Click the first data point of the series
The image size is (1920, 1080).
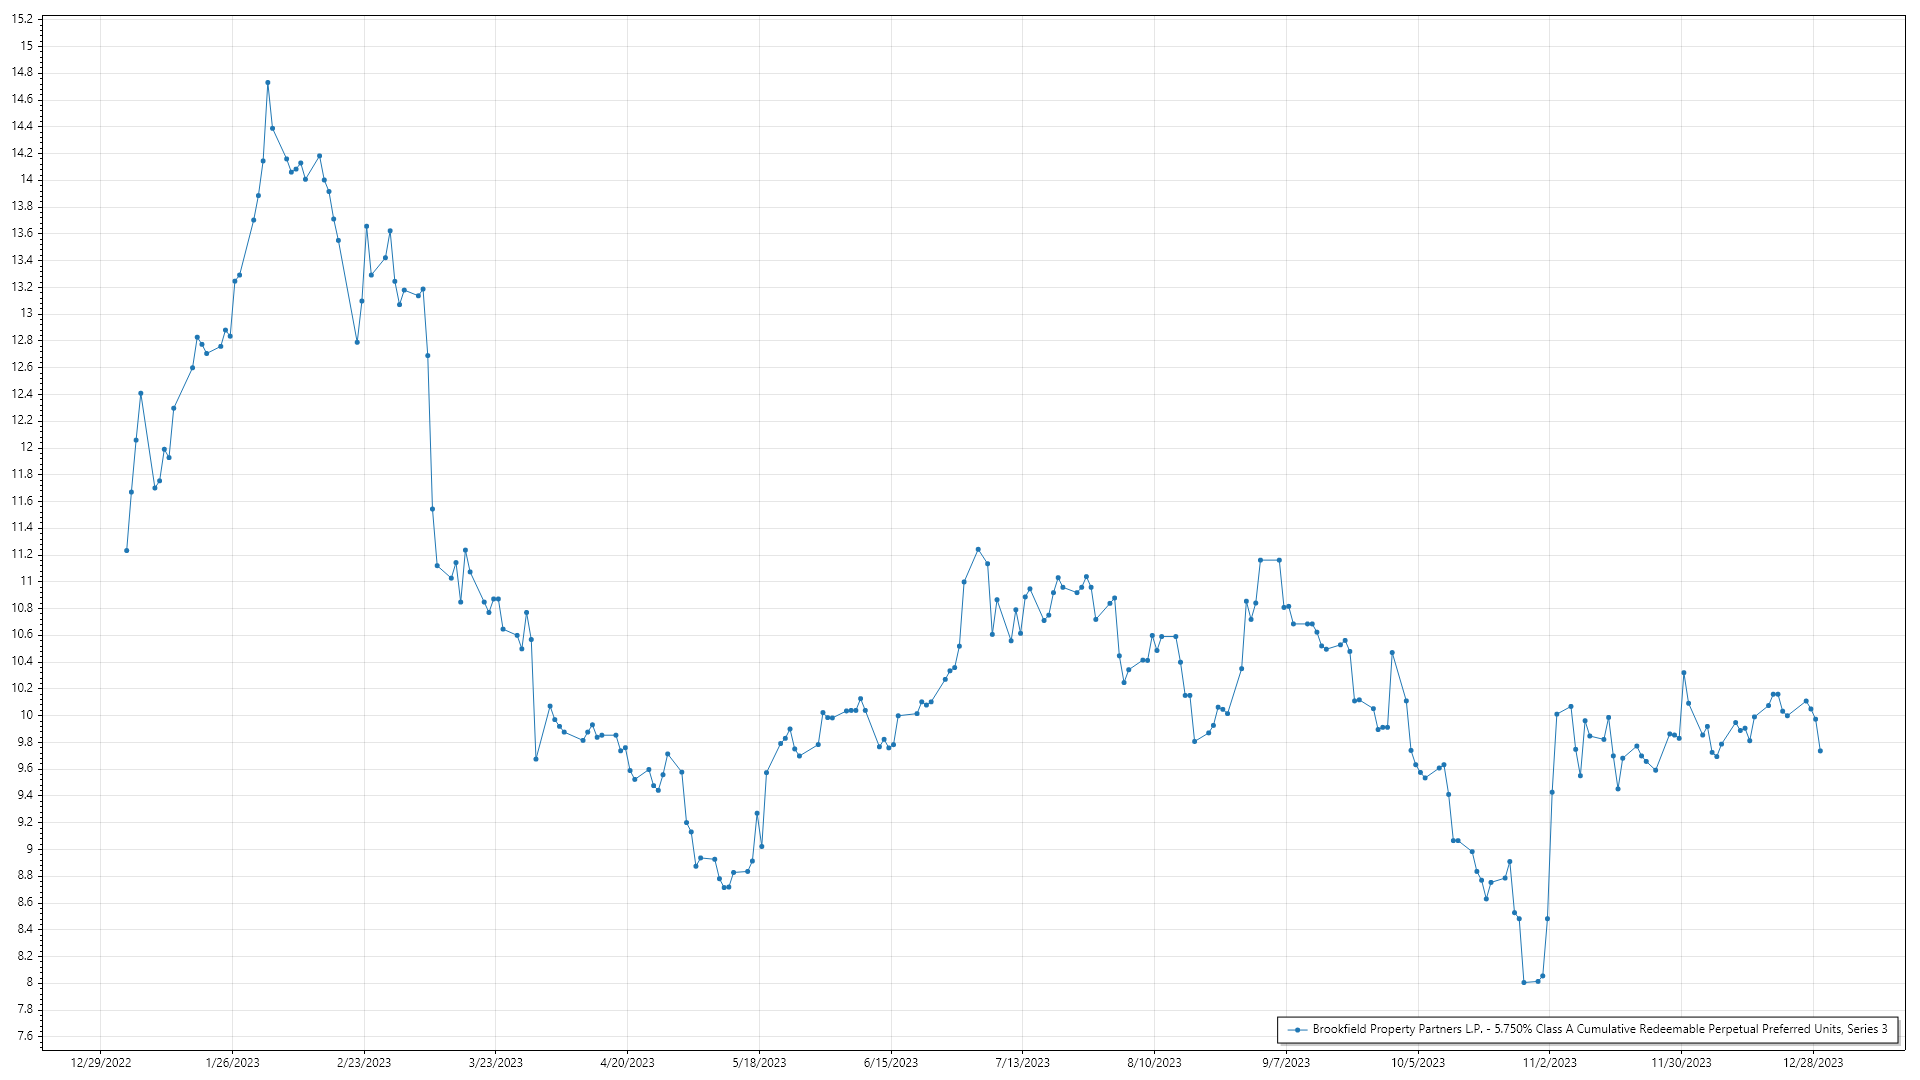click(x=126, y=550)
